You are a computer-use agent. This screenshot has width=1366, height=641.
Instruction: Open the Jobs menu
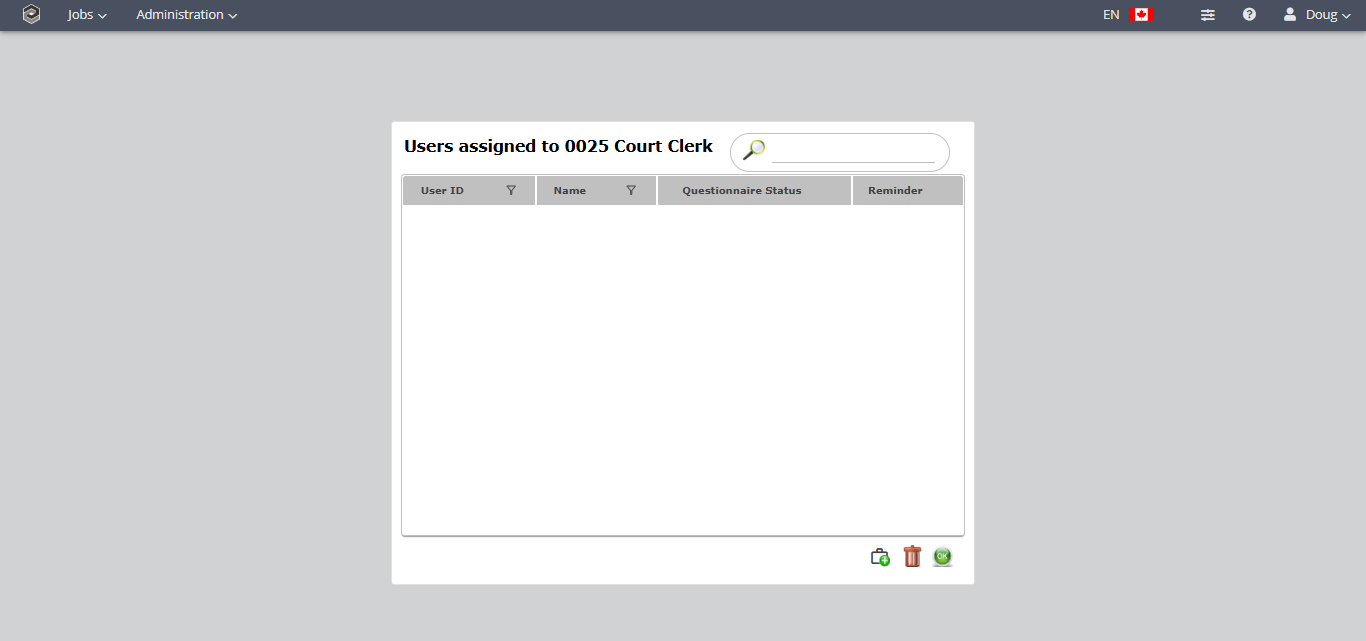coord(87,15)
